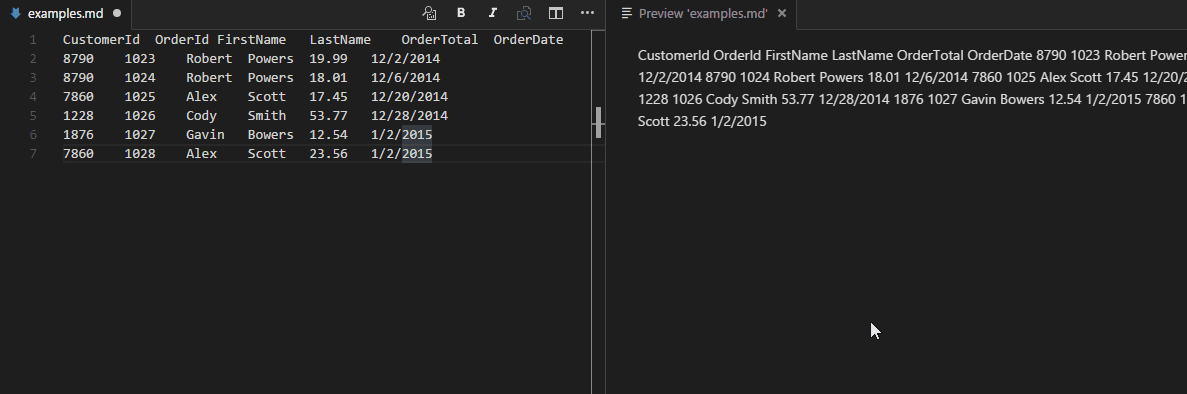Place cursor on Robert in line 2

[x=209, y=58]
